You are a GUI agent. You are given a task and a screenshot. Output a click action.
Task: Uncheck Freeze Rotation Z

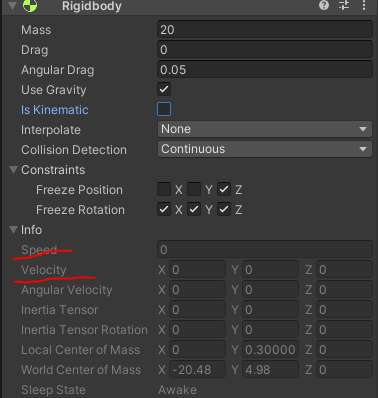224,209
